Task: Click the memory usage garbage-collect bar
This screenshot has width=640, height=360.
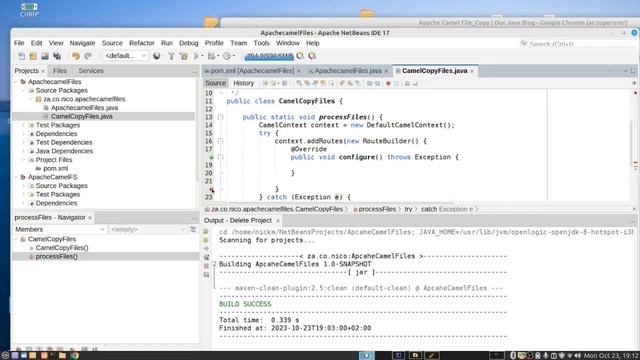Action: (269, 56)
